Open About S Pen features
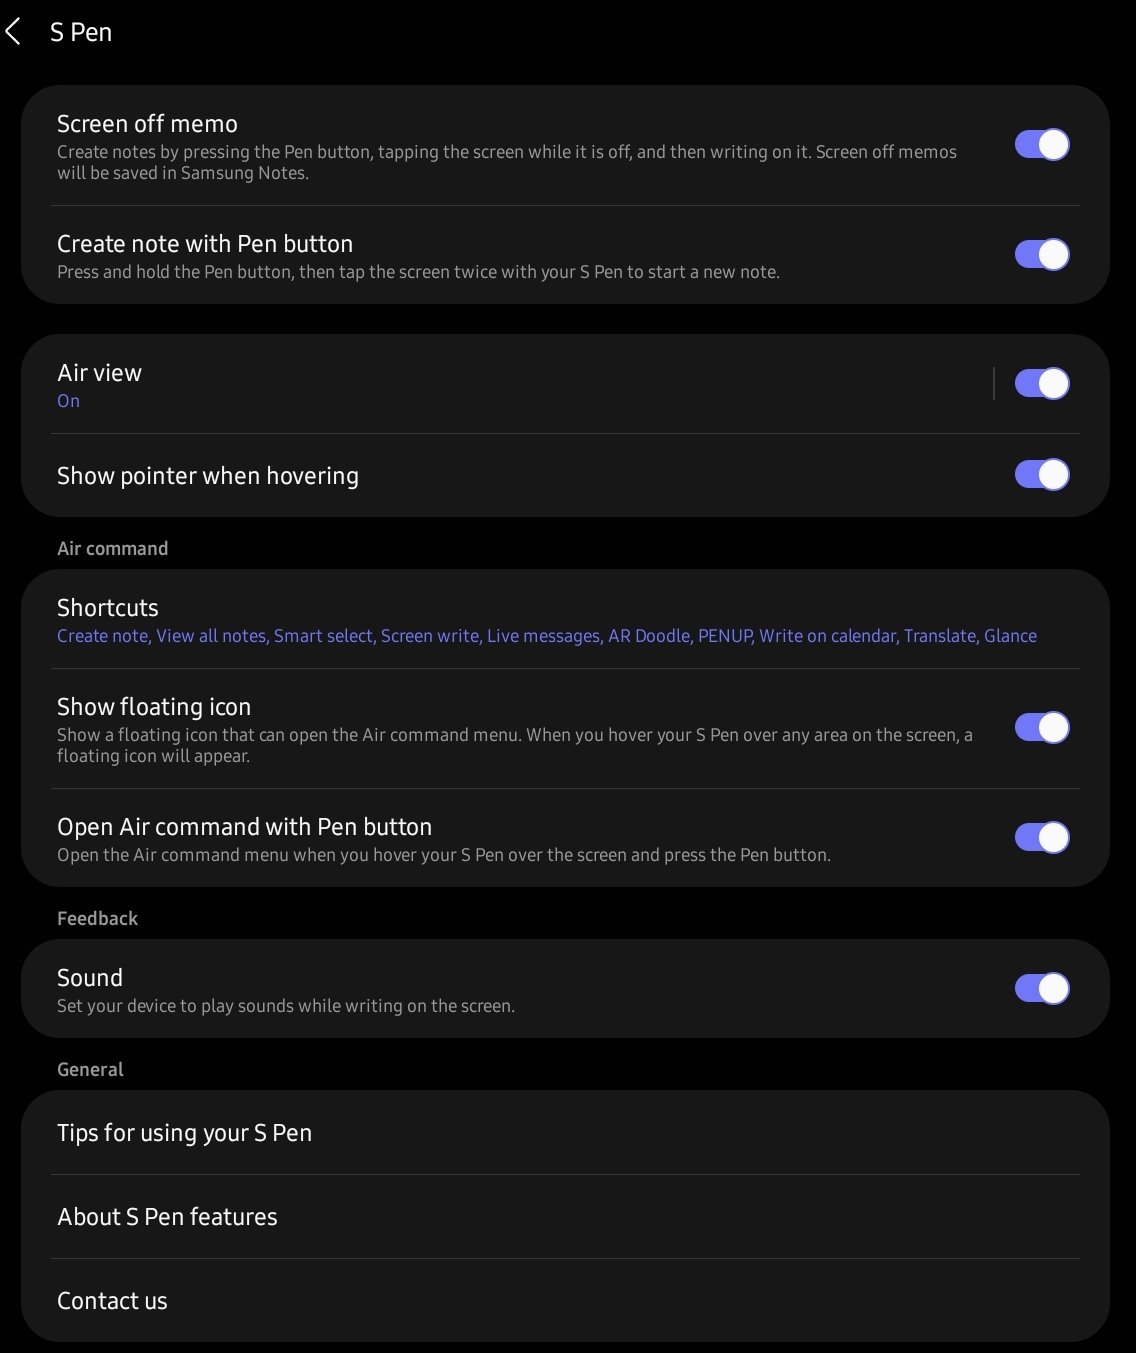The image size is (1136, 1353). (x=565, y=1217)
